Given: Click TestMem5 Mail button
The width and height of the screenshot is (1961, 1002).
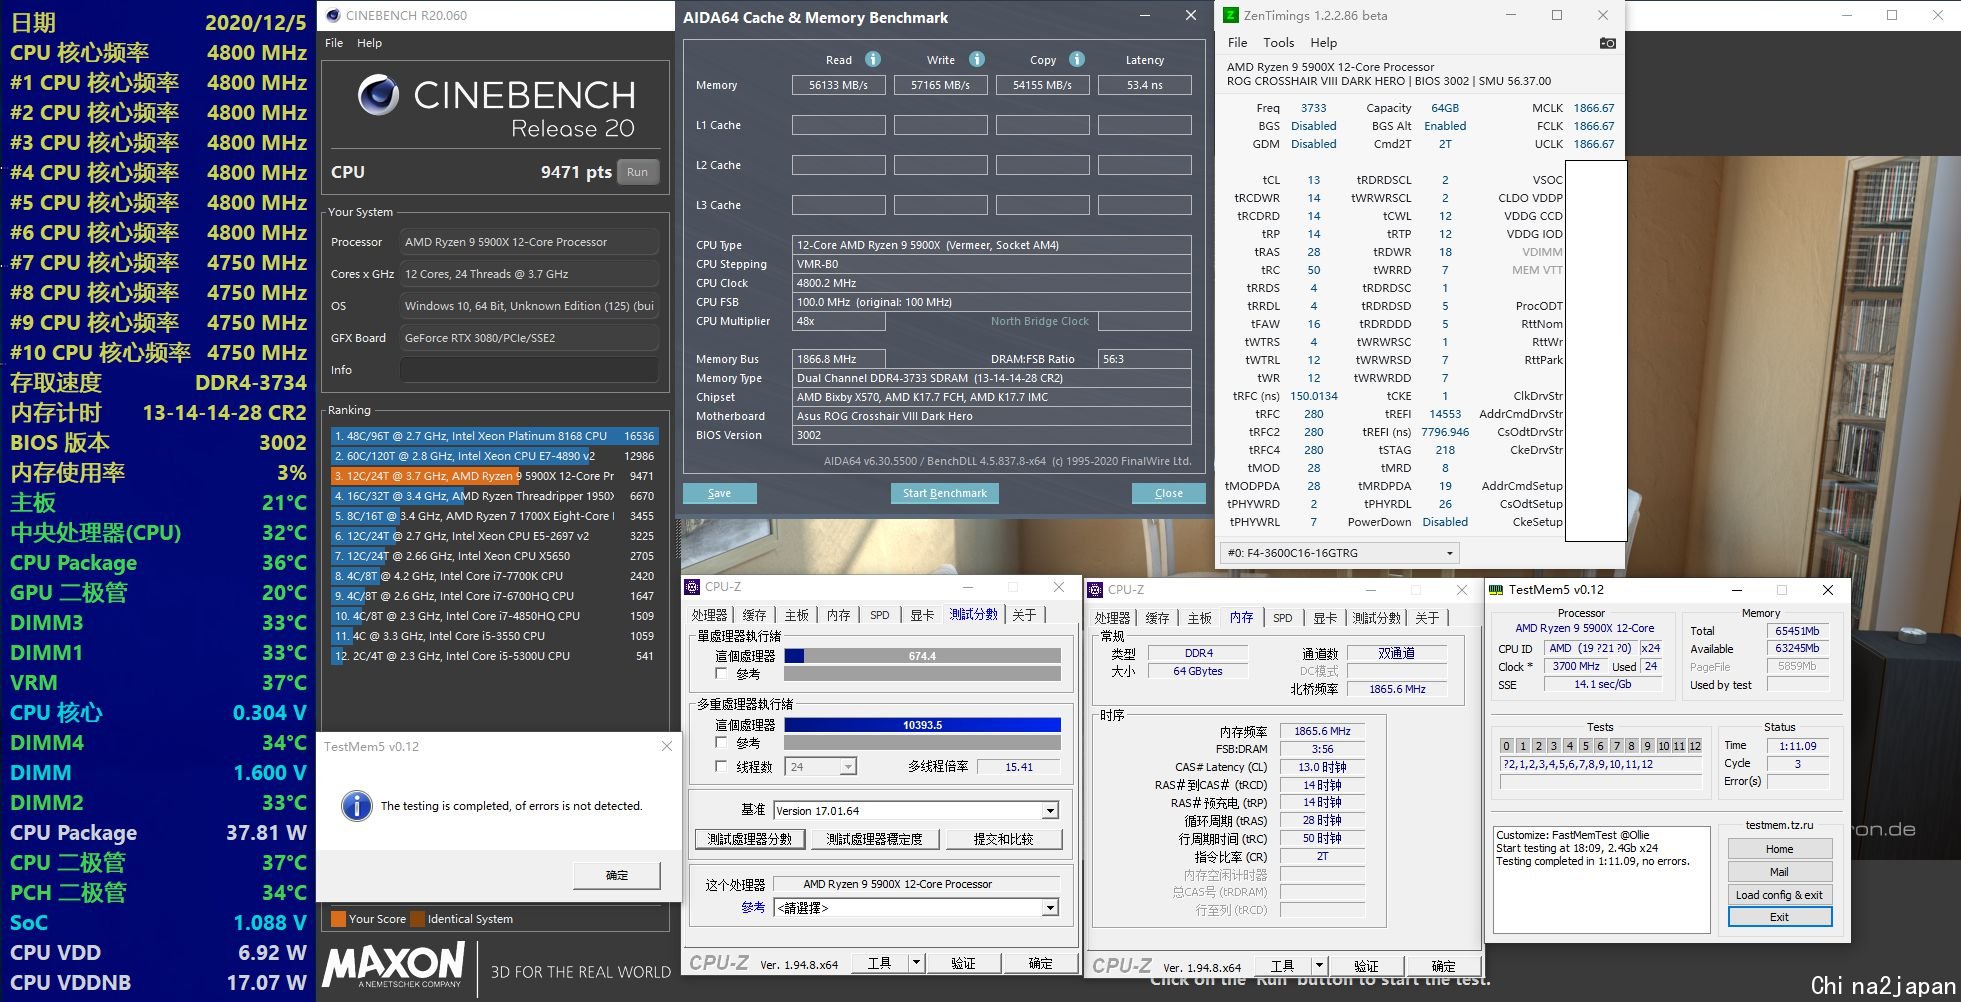Looking at the screenshot, I should tap(1779, 872).
